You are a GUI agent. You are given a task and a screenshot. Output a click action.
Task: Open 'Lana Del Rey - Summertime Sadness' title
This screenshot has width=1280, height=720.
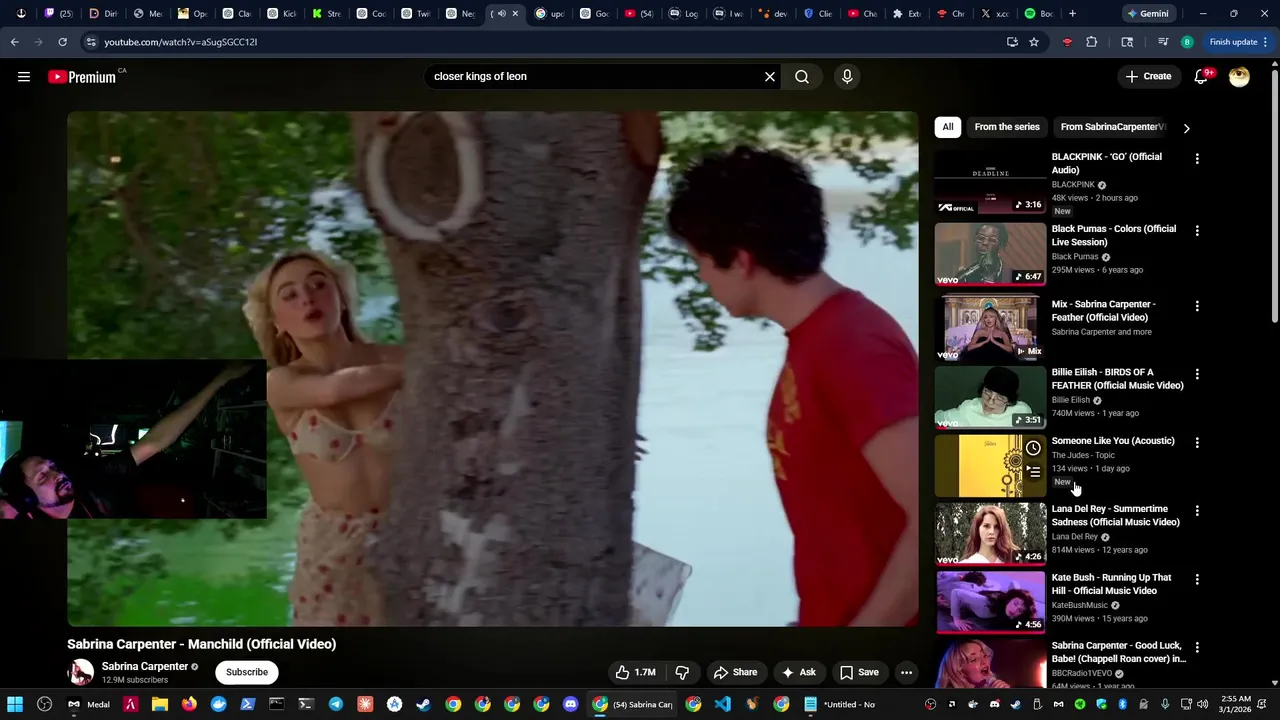click(1115, 515)
